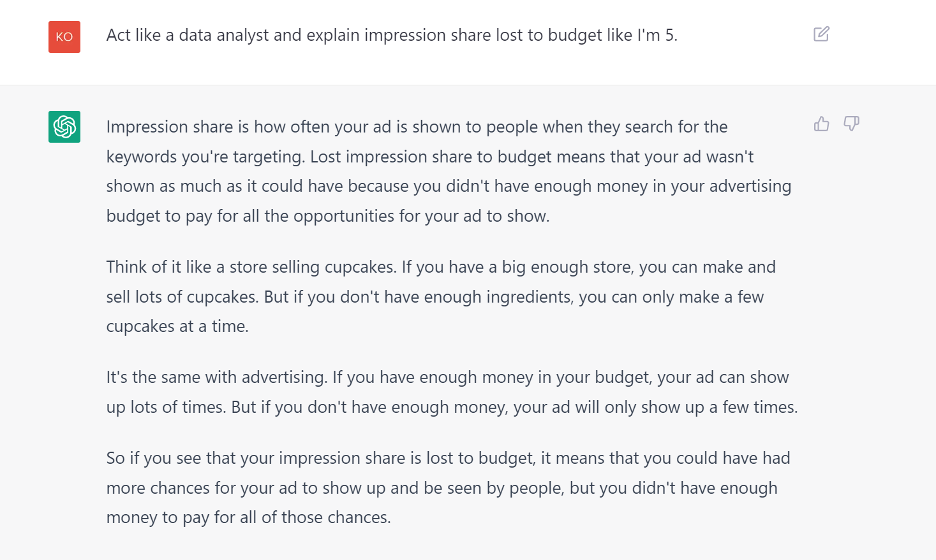Click the paragraph beginning 'Impression share is how often'

[449, 171]
